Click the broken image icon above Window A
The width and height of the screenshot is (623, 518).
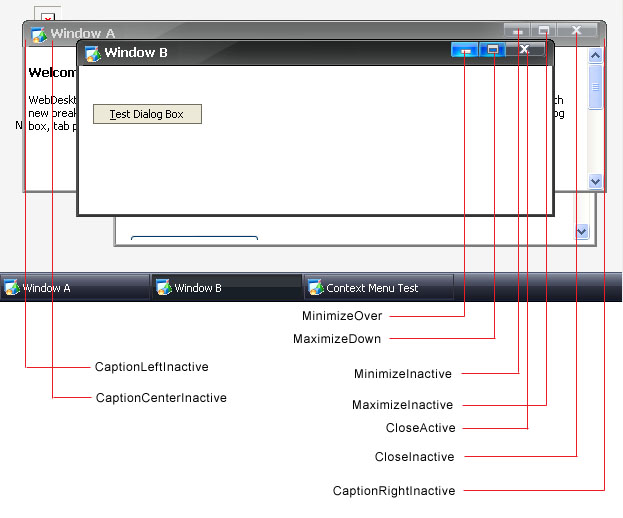46,17
